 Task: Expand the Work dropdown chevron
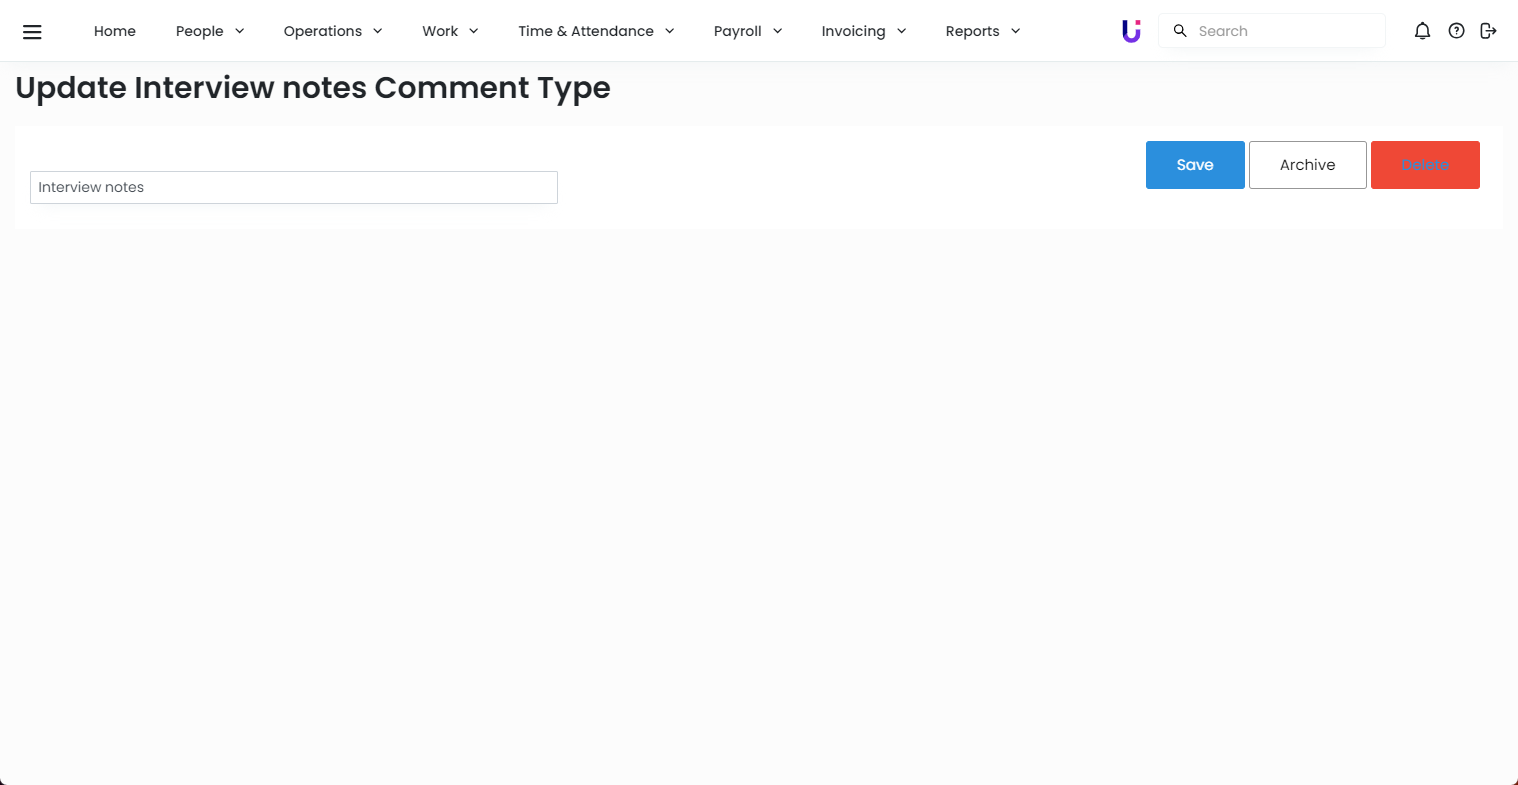474,31
